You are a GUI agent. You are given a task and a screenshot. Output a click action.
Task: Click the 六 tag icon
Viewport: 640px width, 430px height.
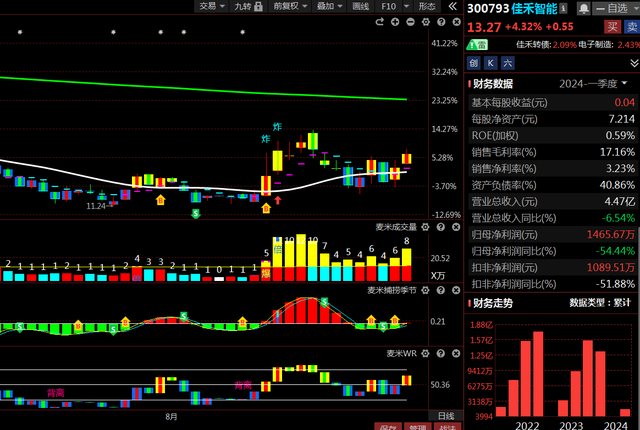click(507, 63)
